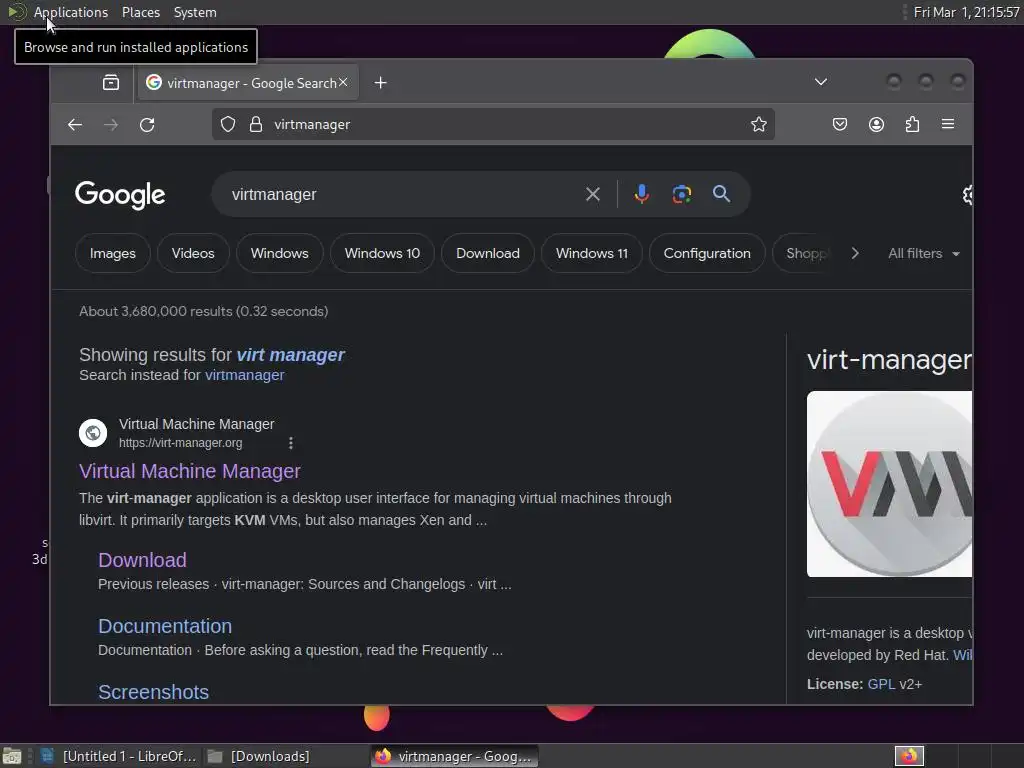Open the Download sitelink
Image resolution: width=1024 pixels, height=768 pixels.
pyautogui.click(x=142, y=560)
